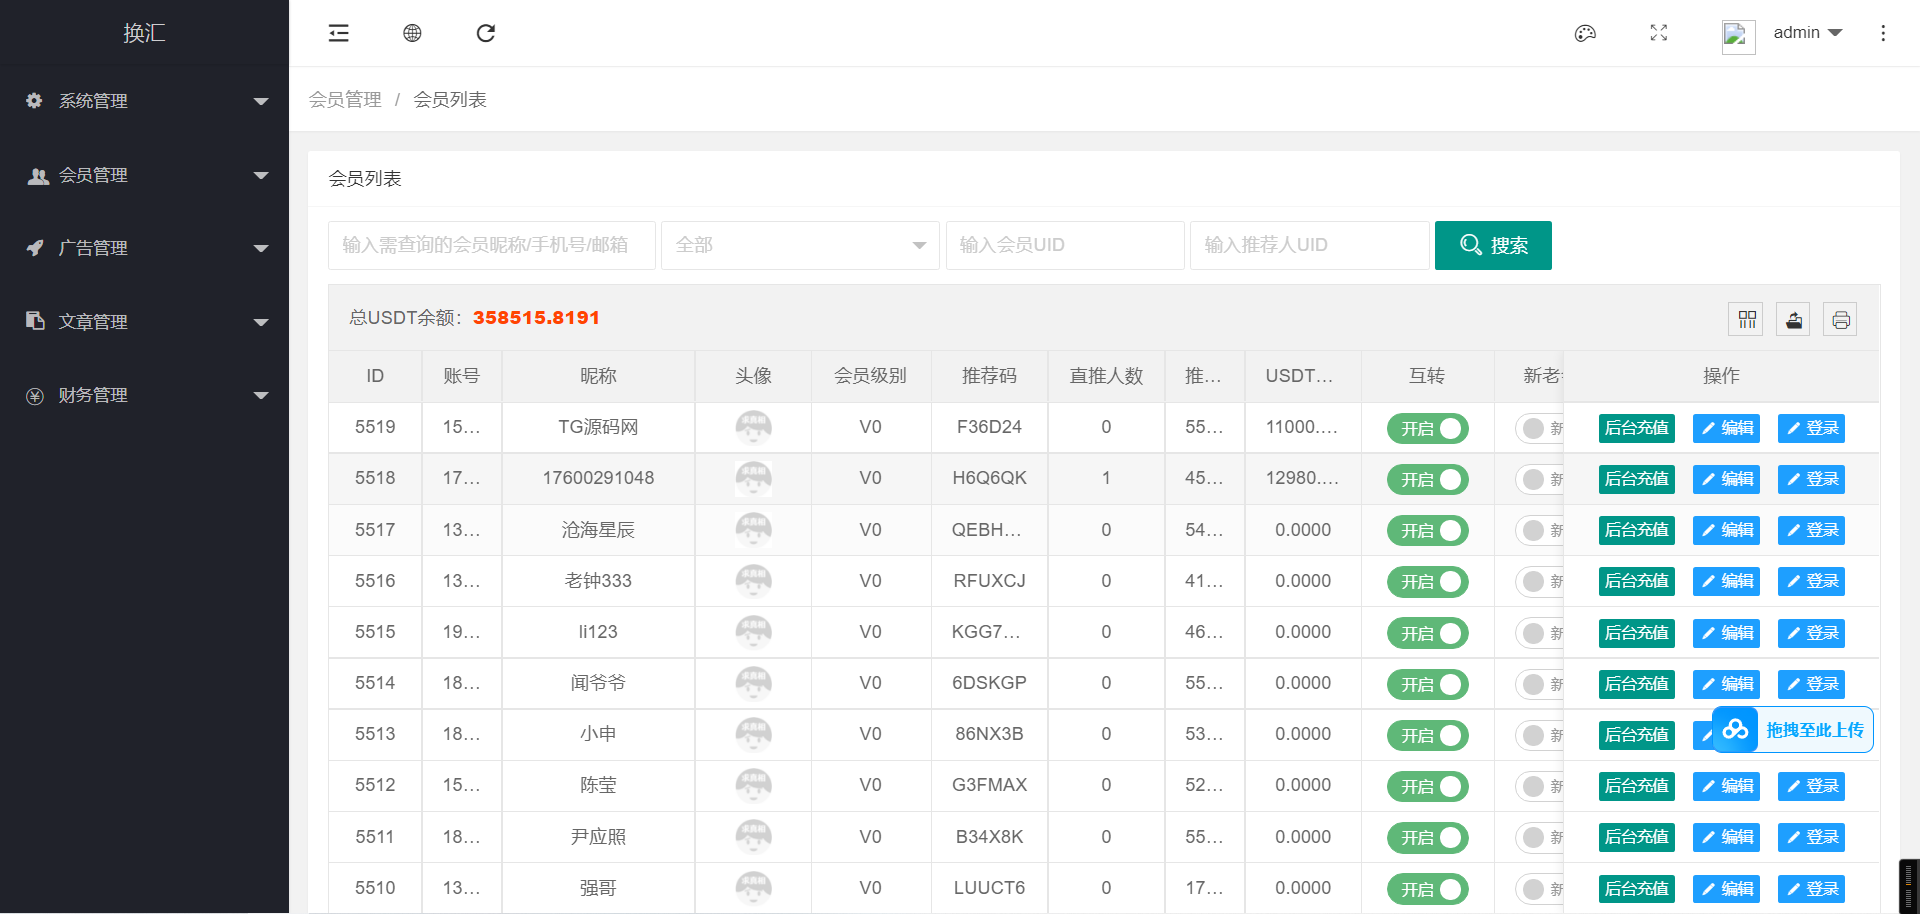This screenshot has width=1920, height=914.
Task: Open the 文章管理 sidebar menu
Action: coord(145,322)
